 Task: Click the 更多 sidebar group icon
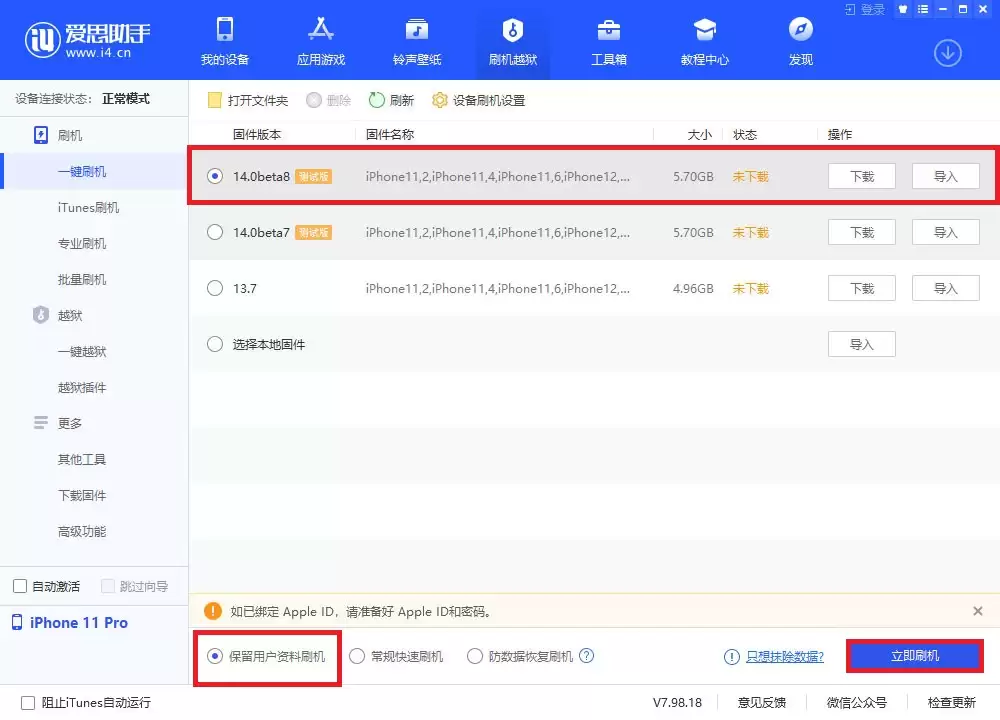click(41, 423)
